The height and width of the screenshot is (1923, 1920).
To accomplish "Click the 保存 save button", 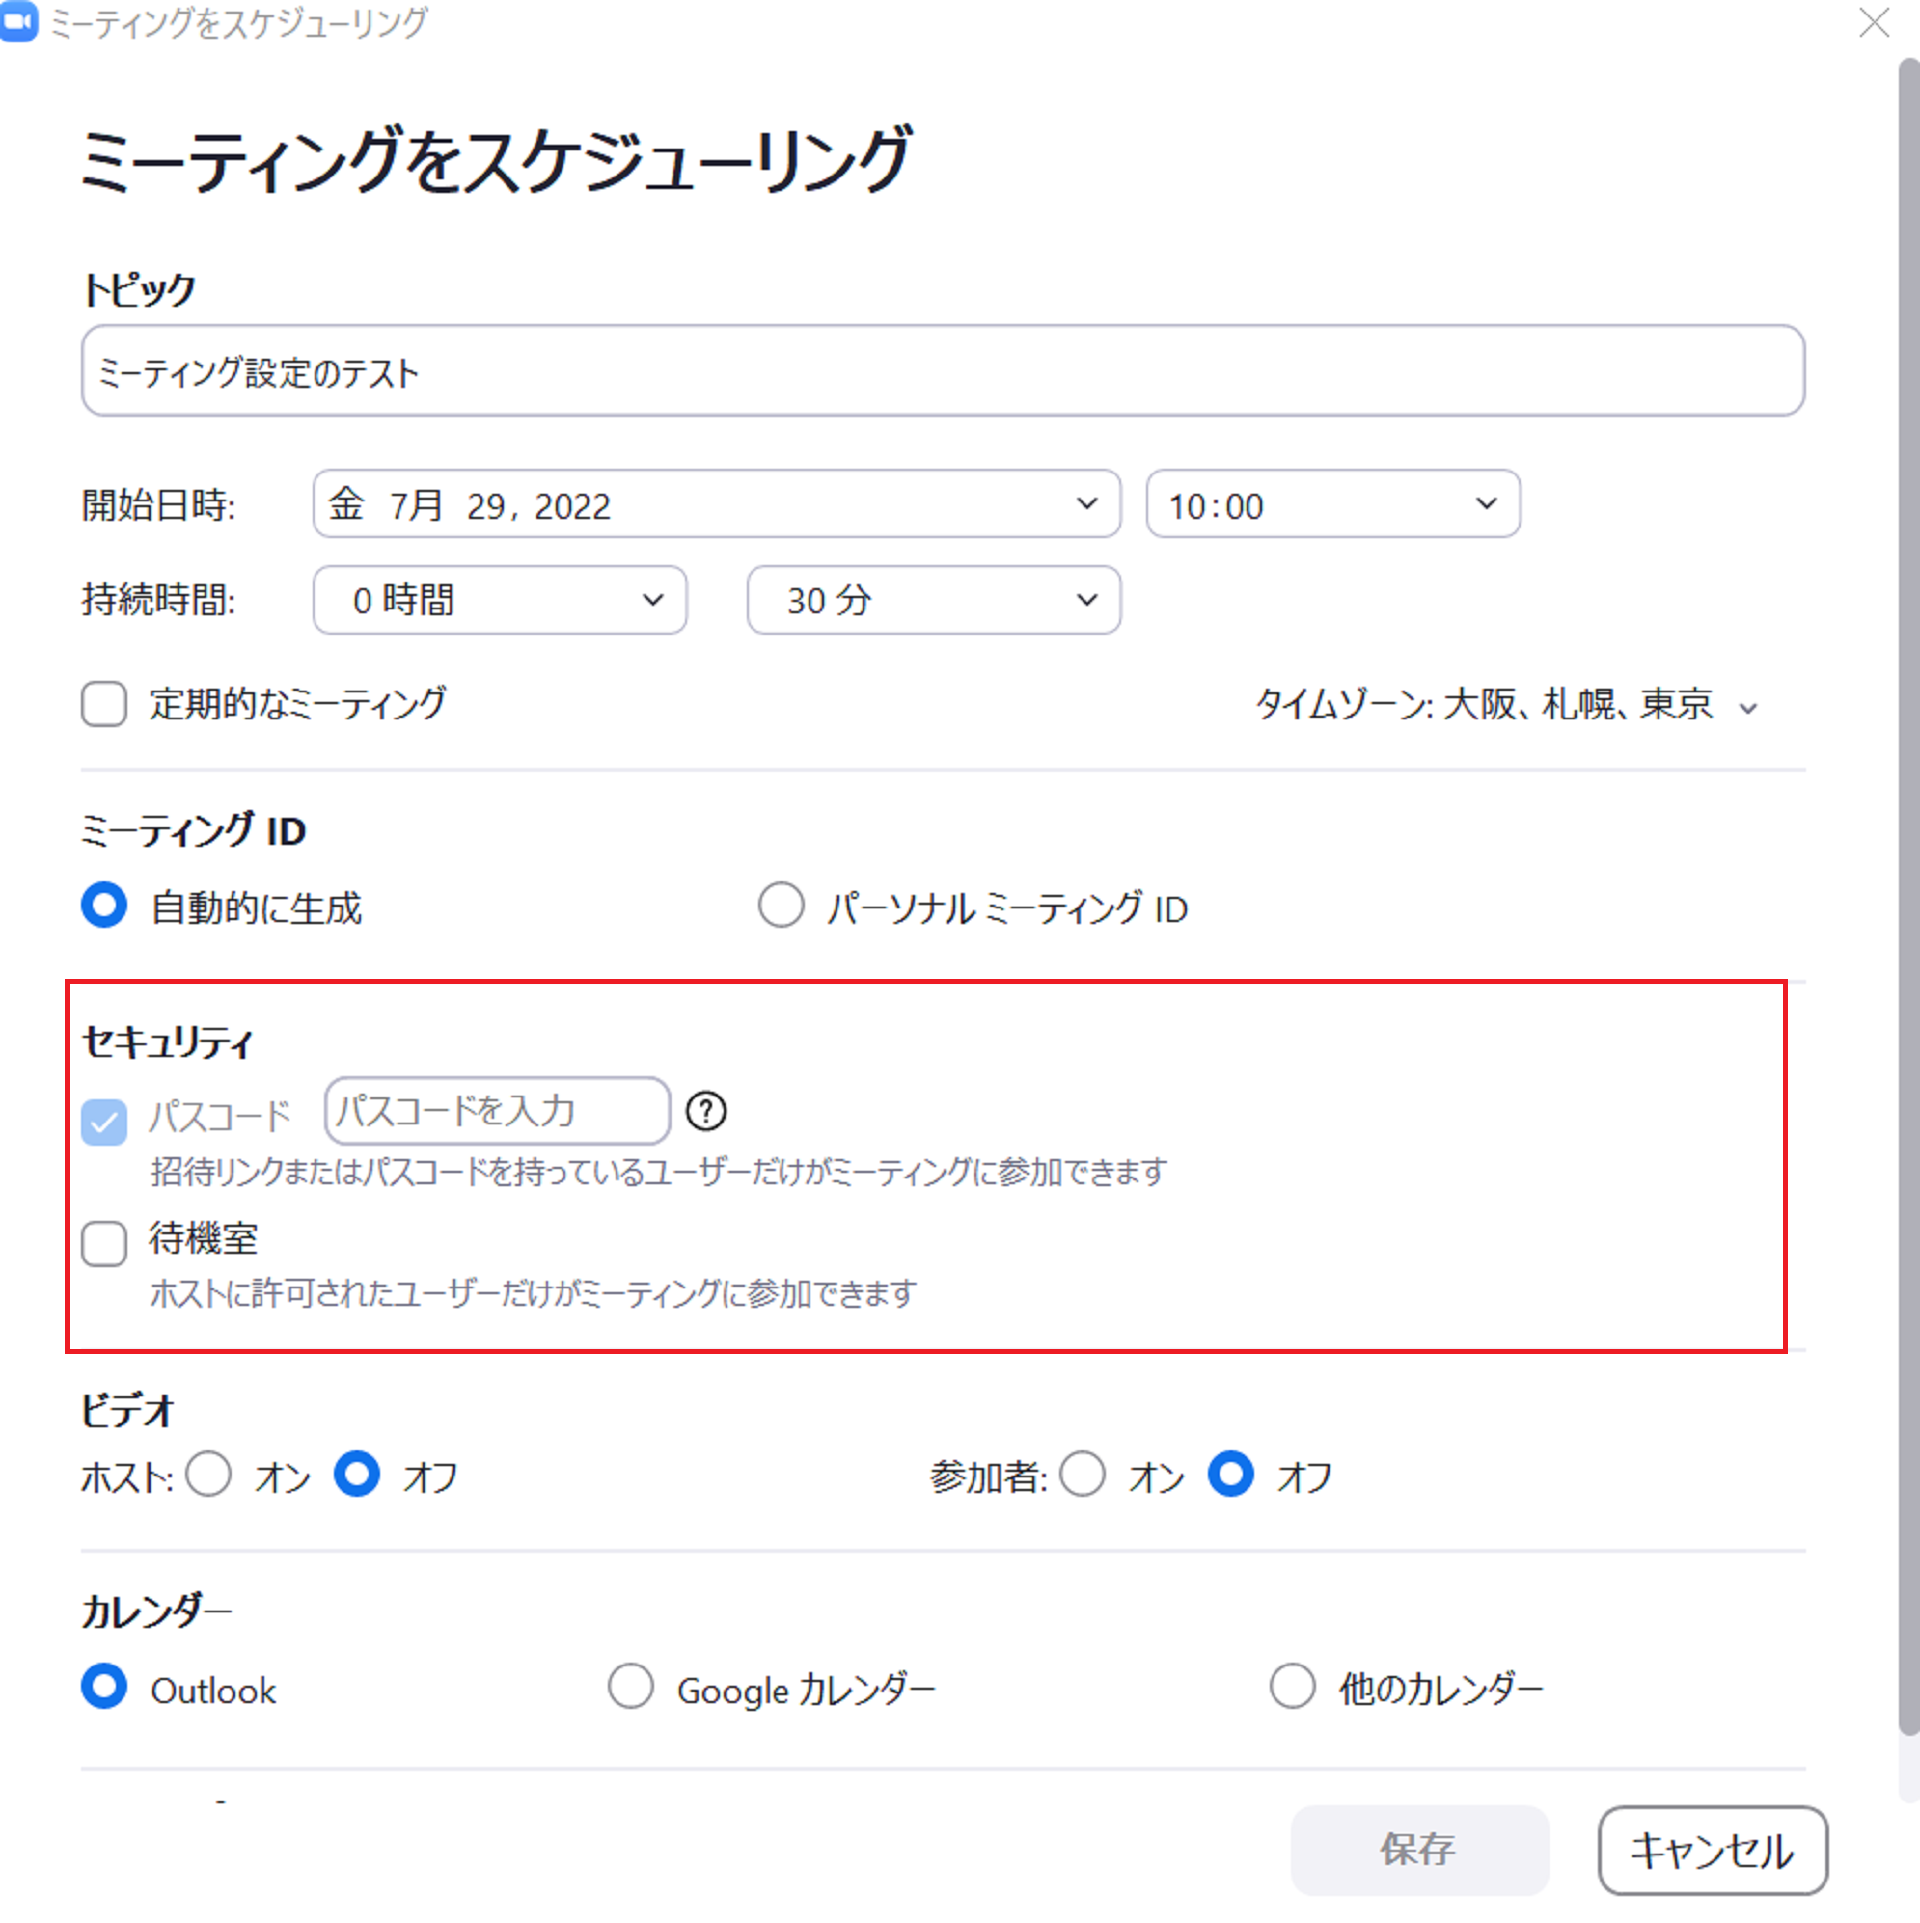I will pyautogui.click(x=1419, y=1849).
